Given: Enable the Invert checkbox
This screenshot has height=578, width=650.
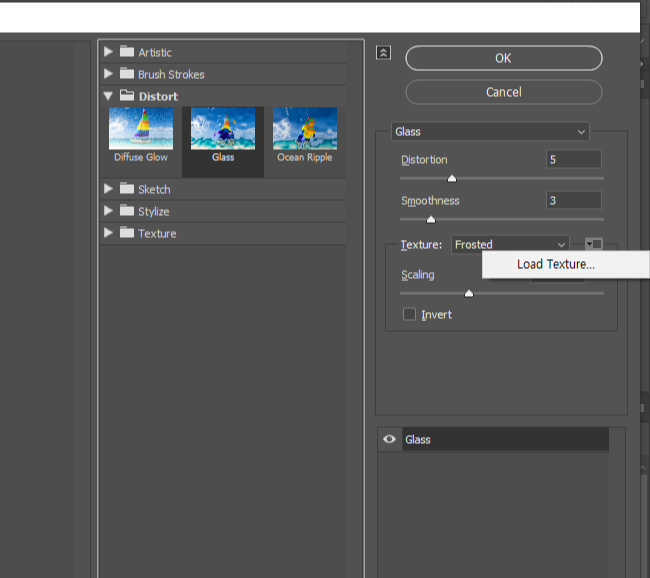Looking at the screenshot, I should (x=409, y=314).
